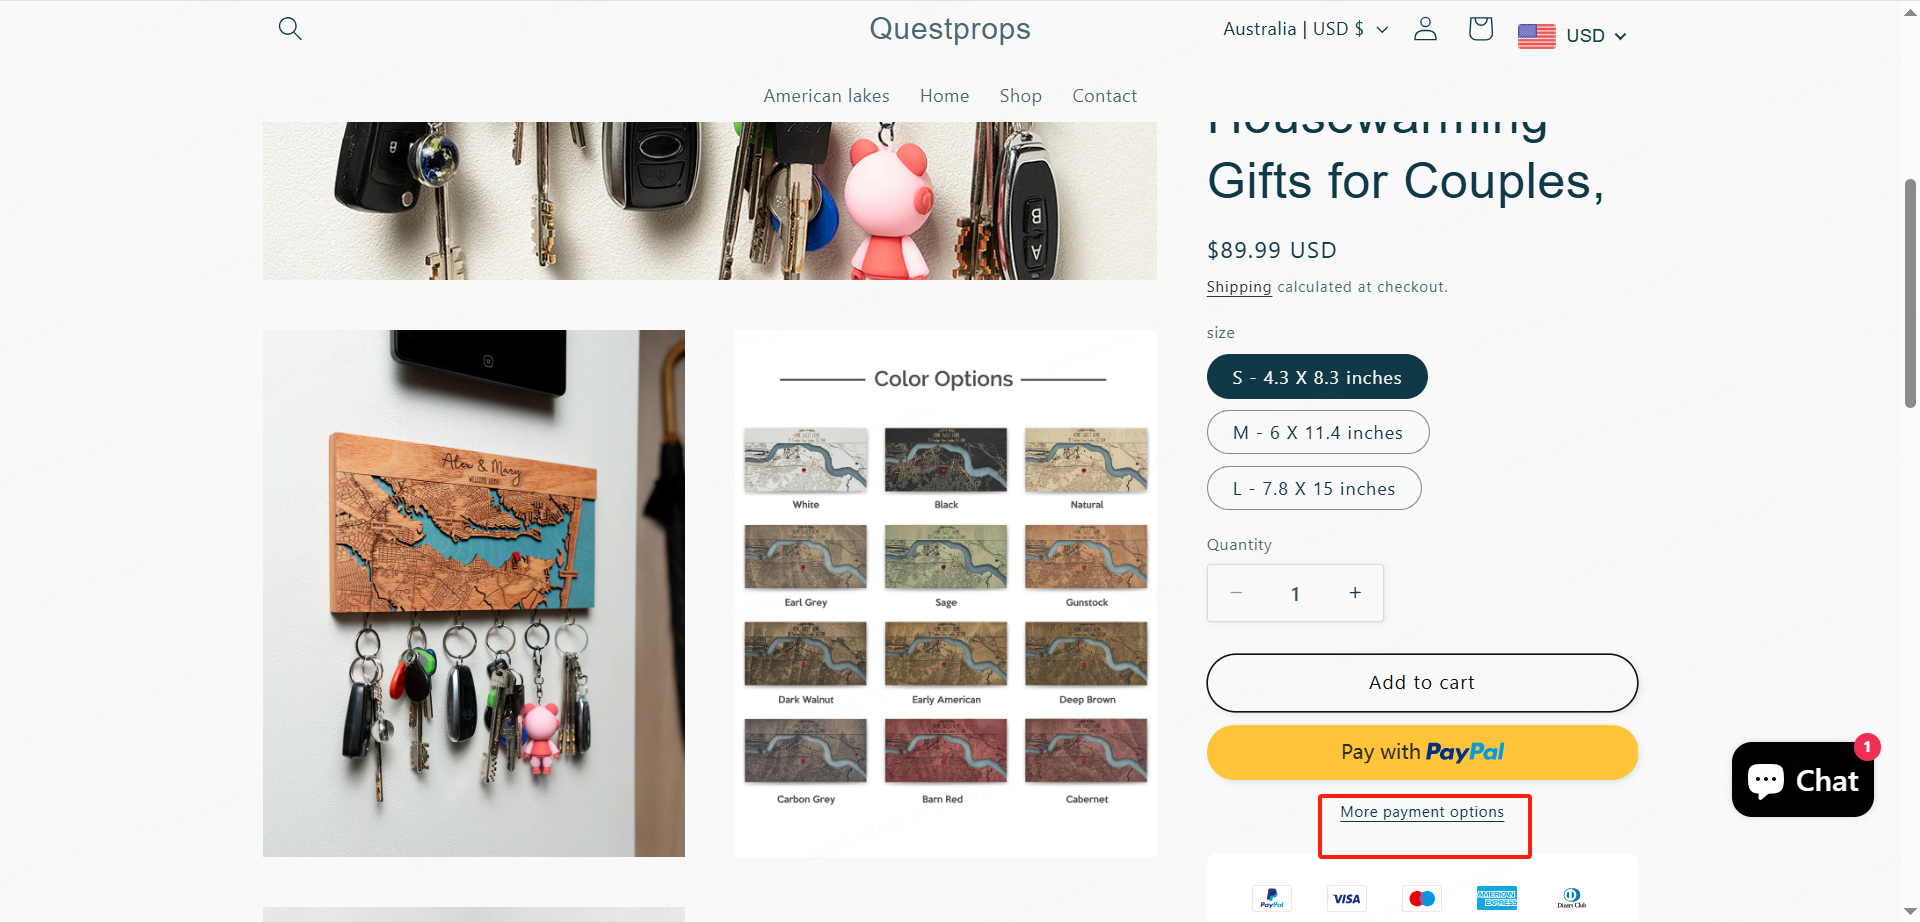Select size L - 7.8 X 15 inches

click(x=1313, y=489)
